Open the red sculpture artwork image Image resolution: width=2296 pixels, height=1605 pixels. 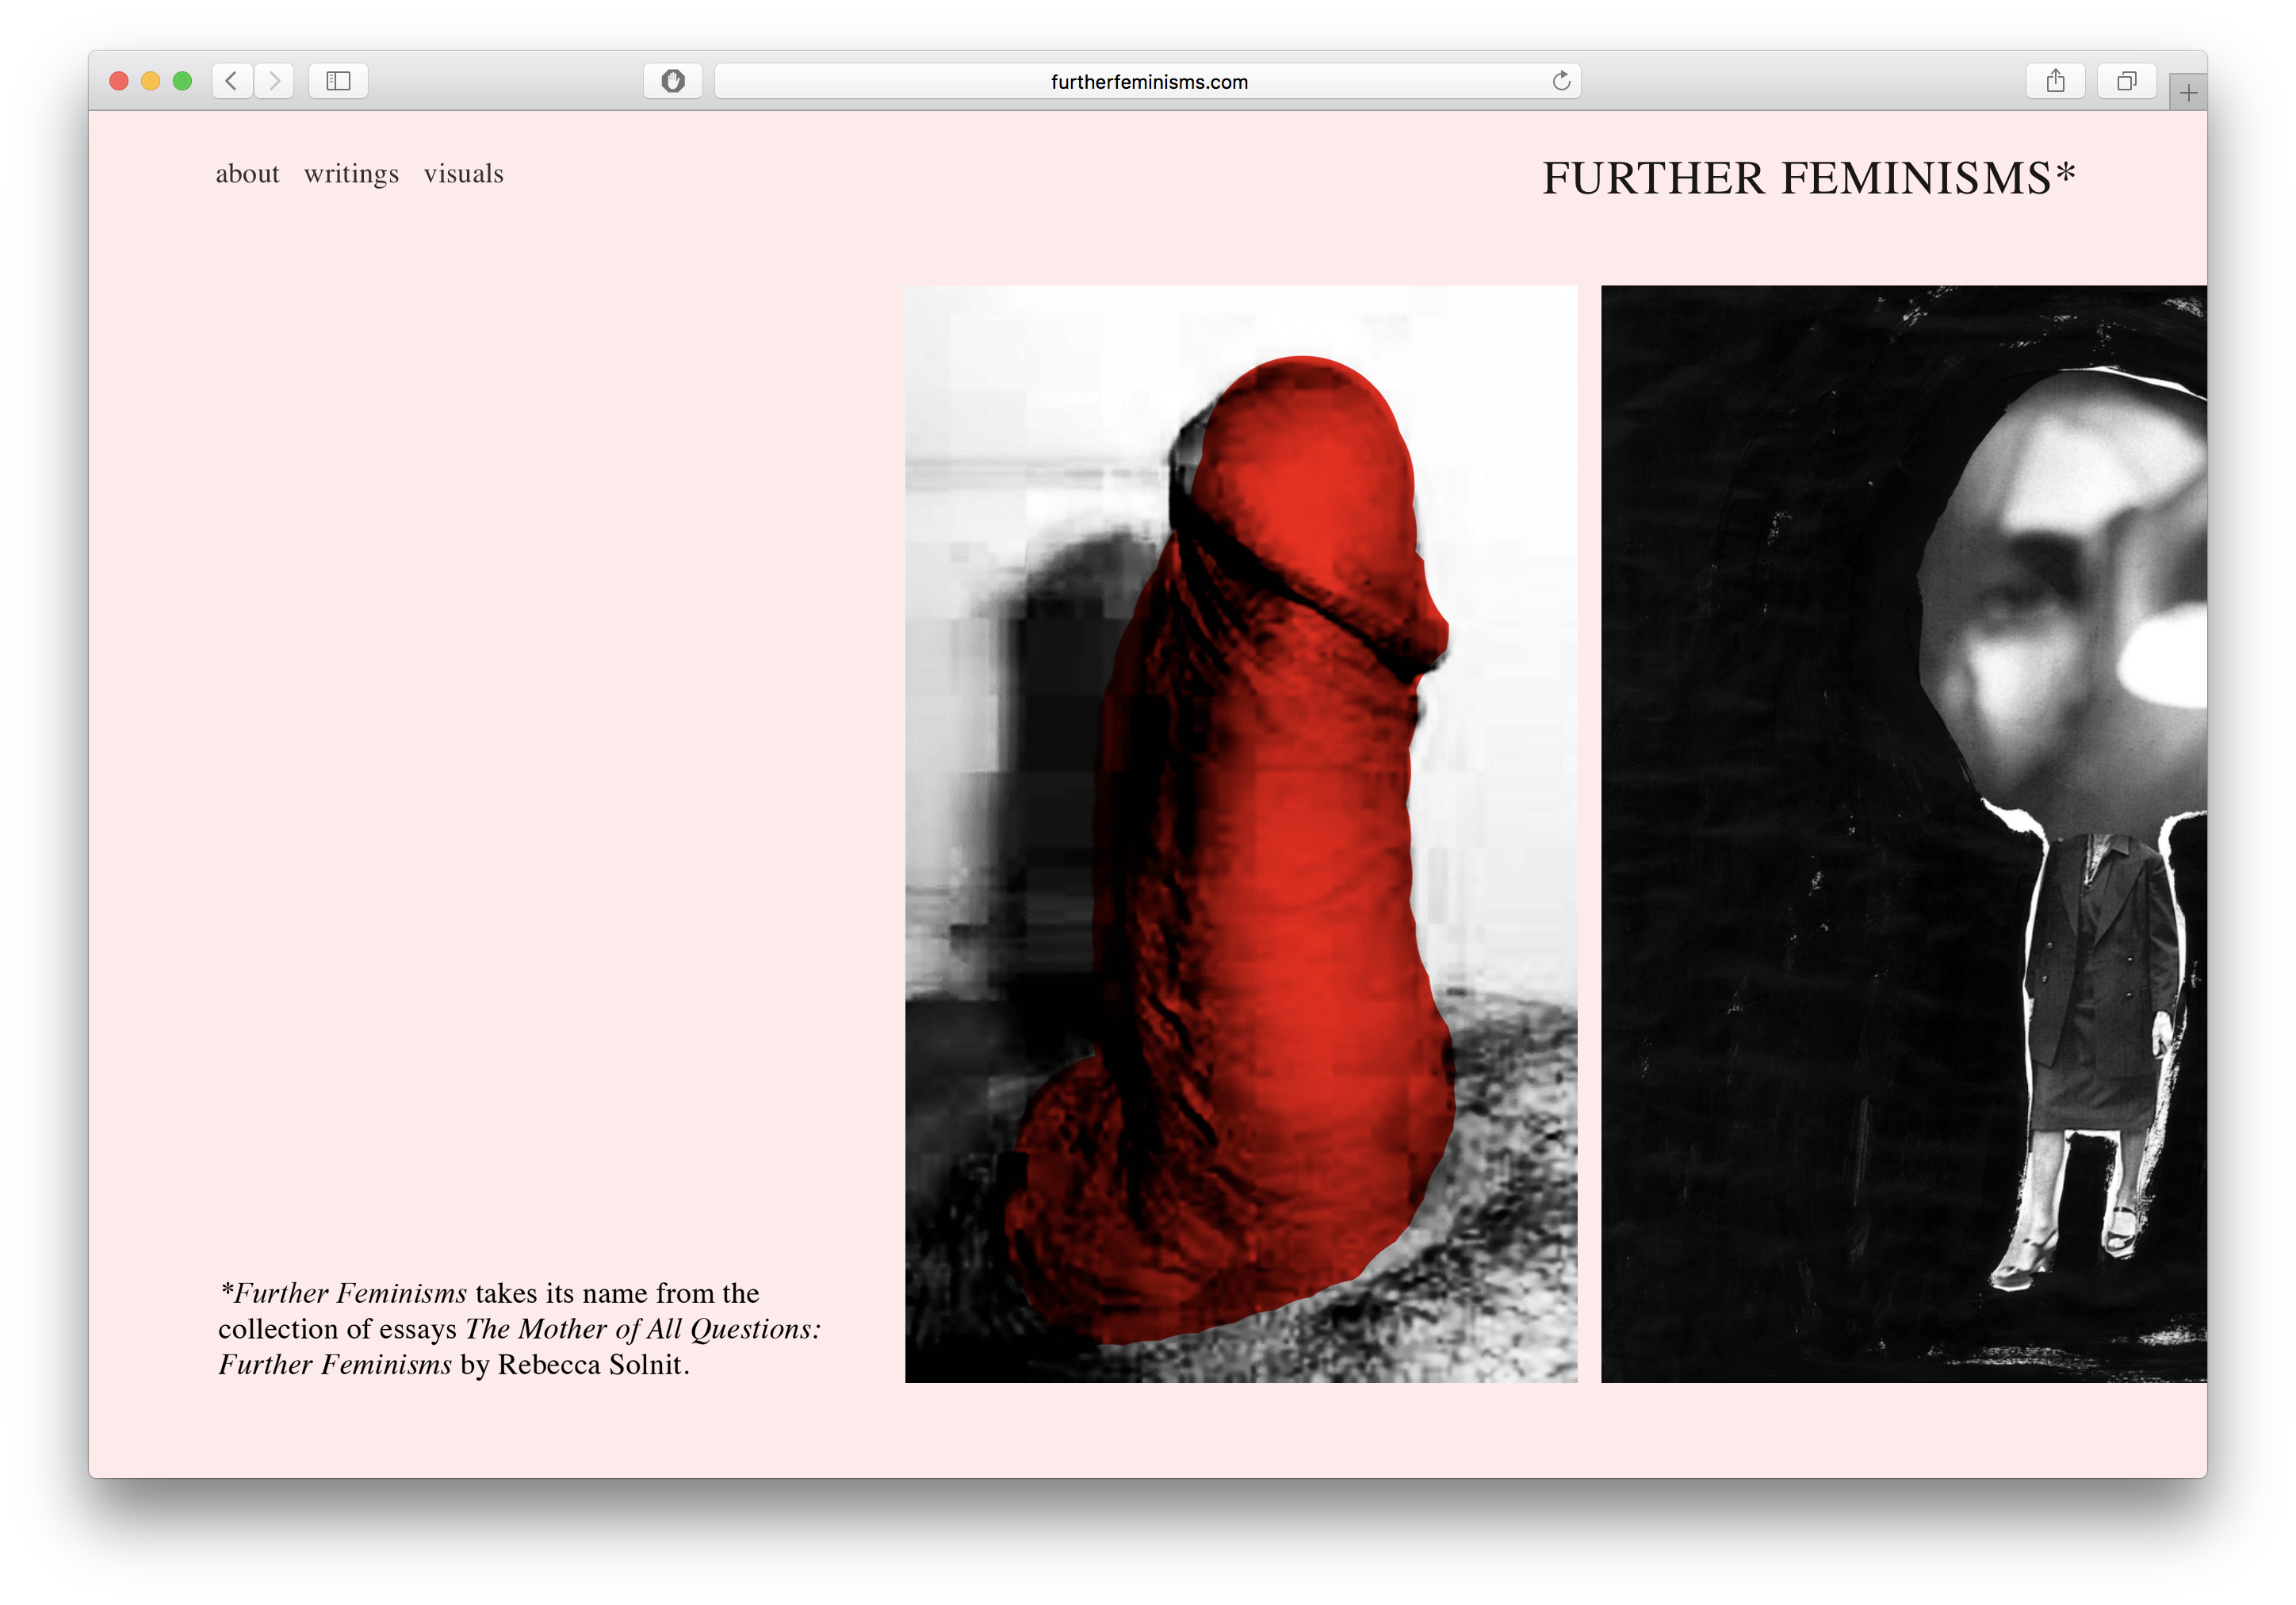pos(1241,834)
